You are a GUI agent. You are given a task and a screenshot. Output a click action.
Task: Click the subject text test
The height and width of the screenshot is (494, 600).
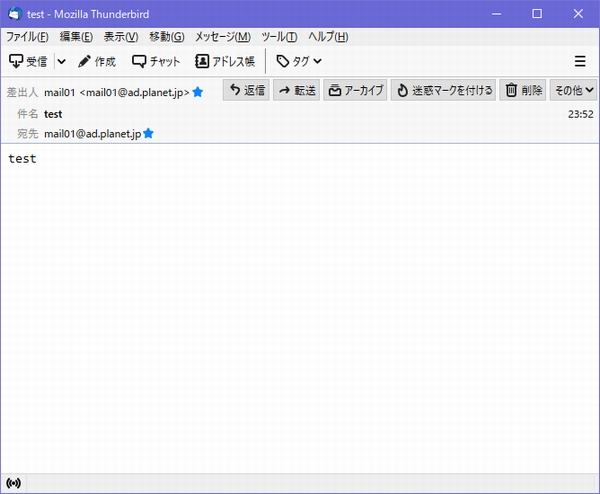pos(53,114)
